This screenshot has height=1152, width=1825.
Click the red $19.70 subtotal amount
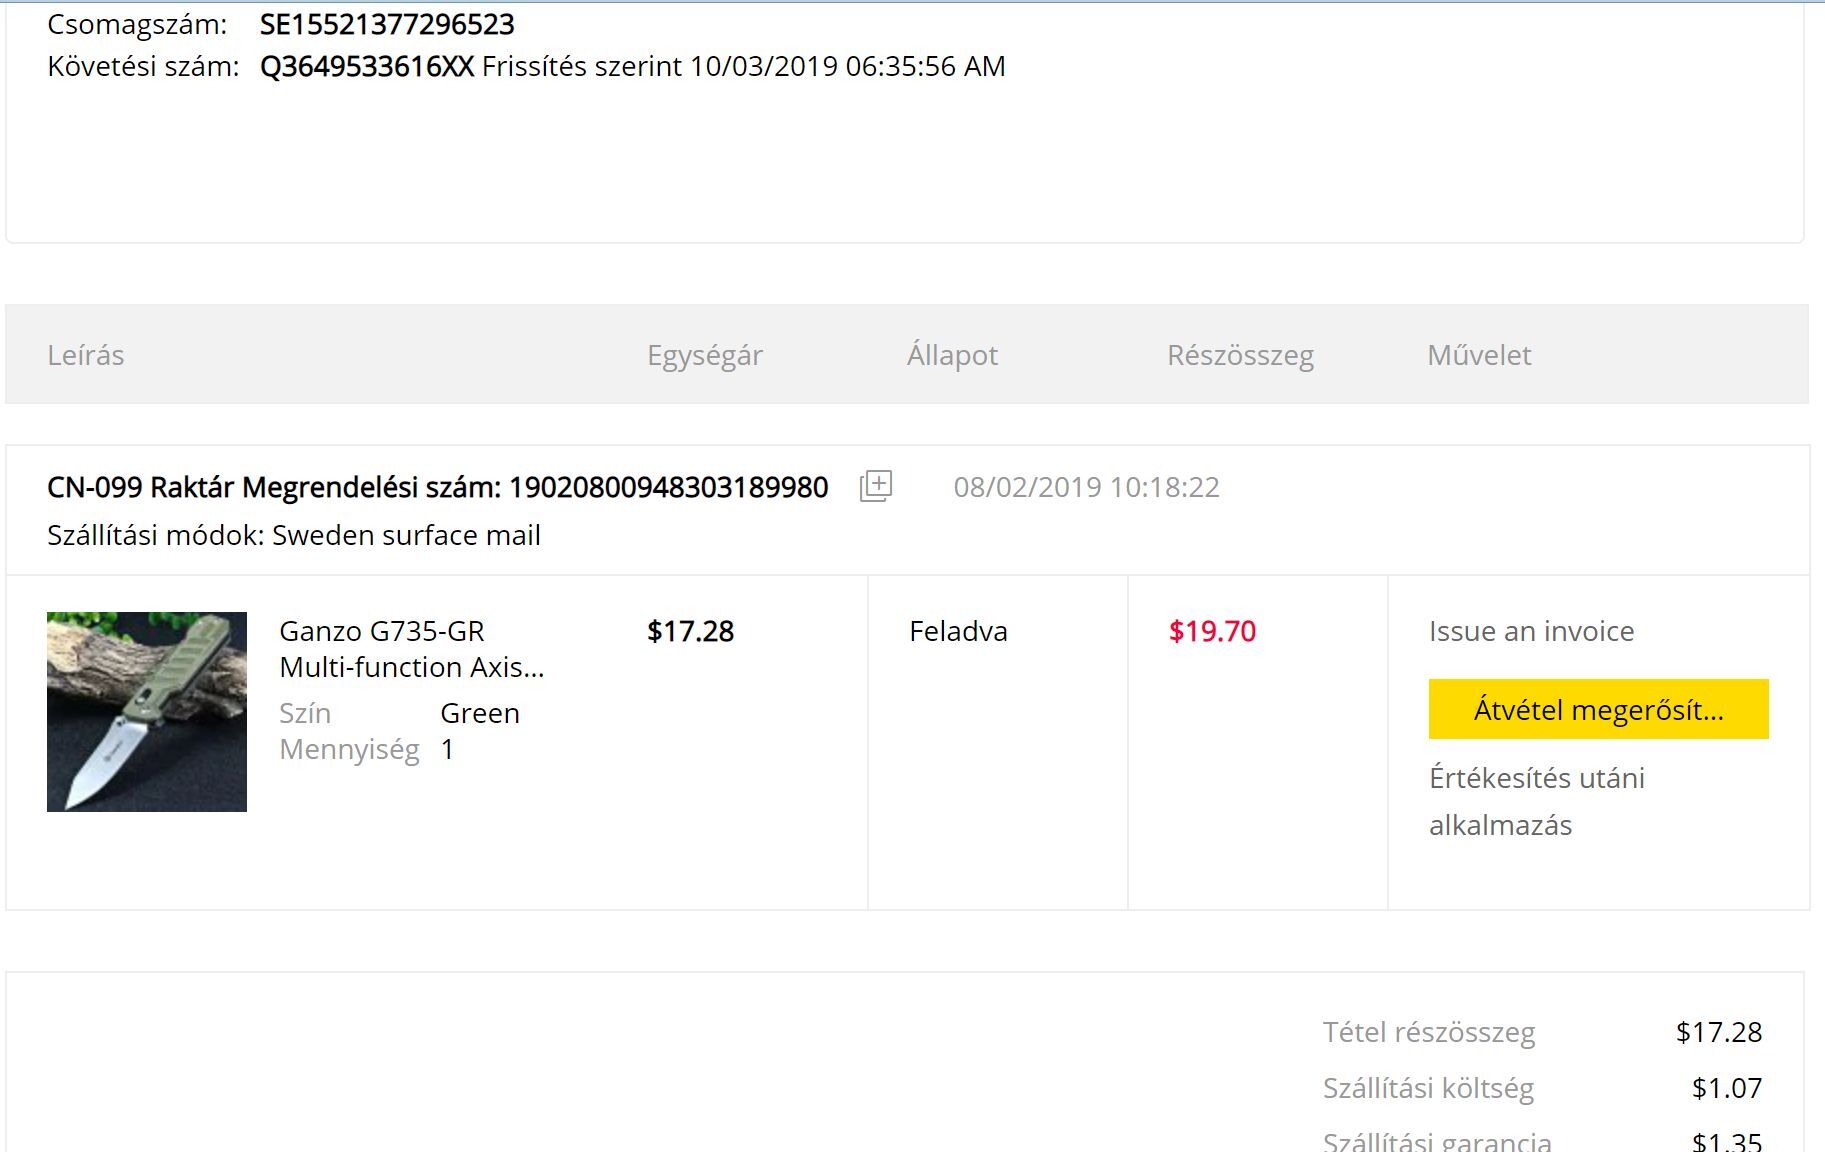[x=1212, y=631]
